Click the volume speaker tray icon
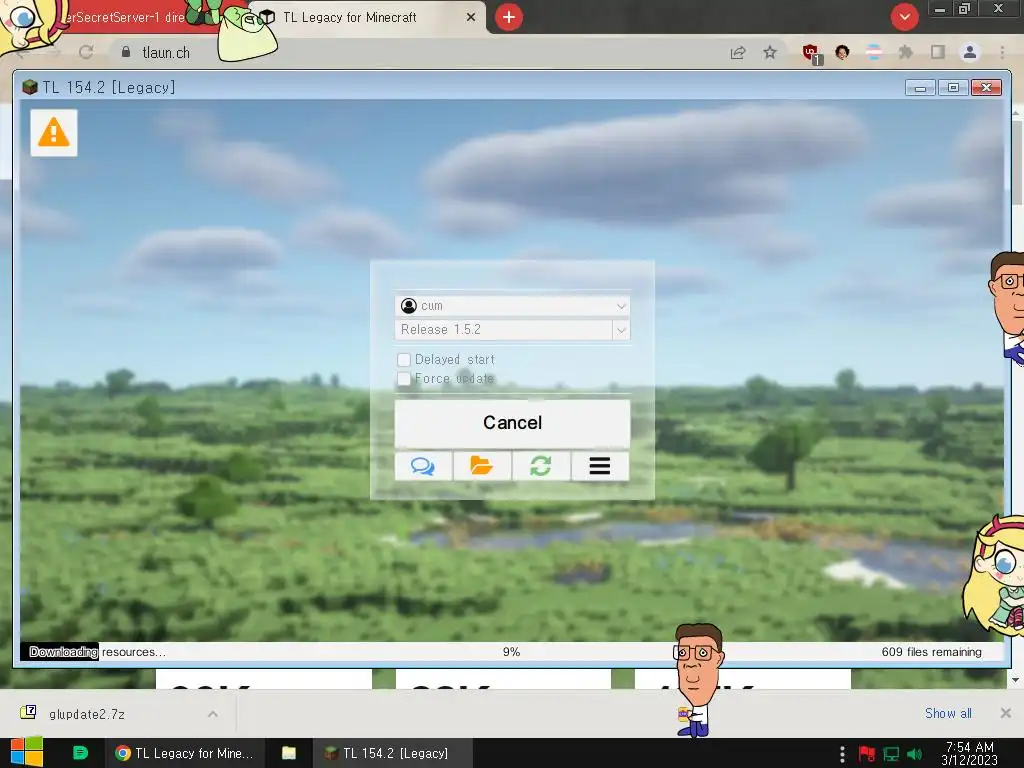The width and height of the screenshot is (1024, 768). 914,754
